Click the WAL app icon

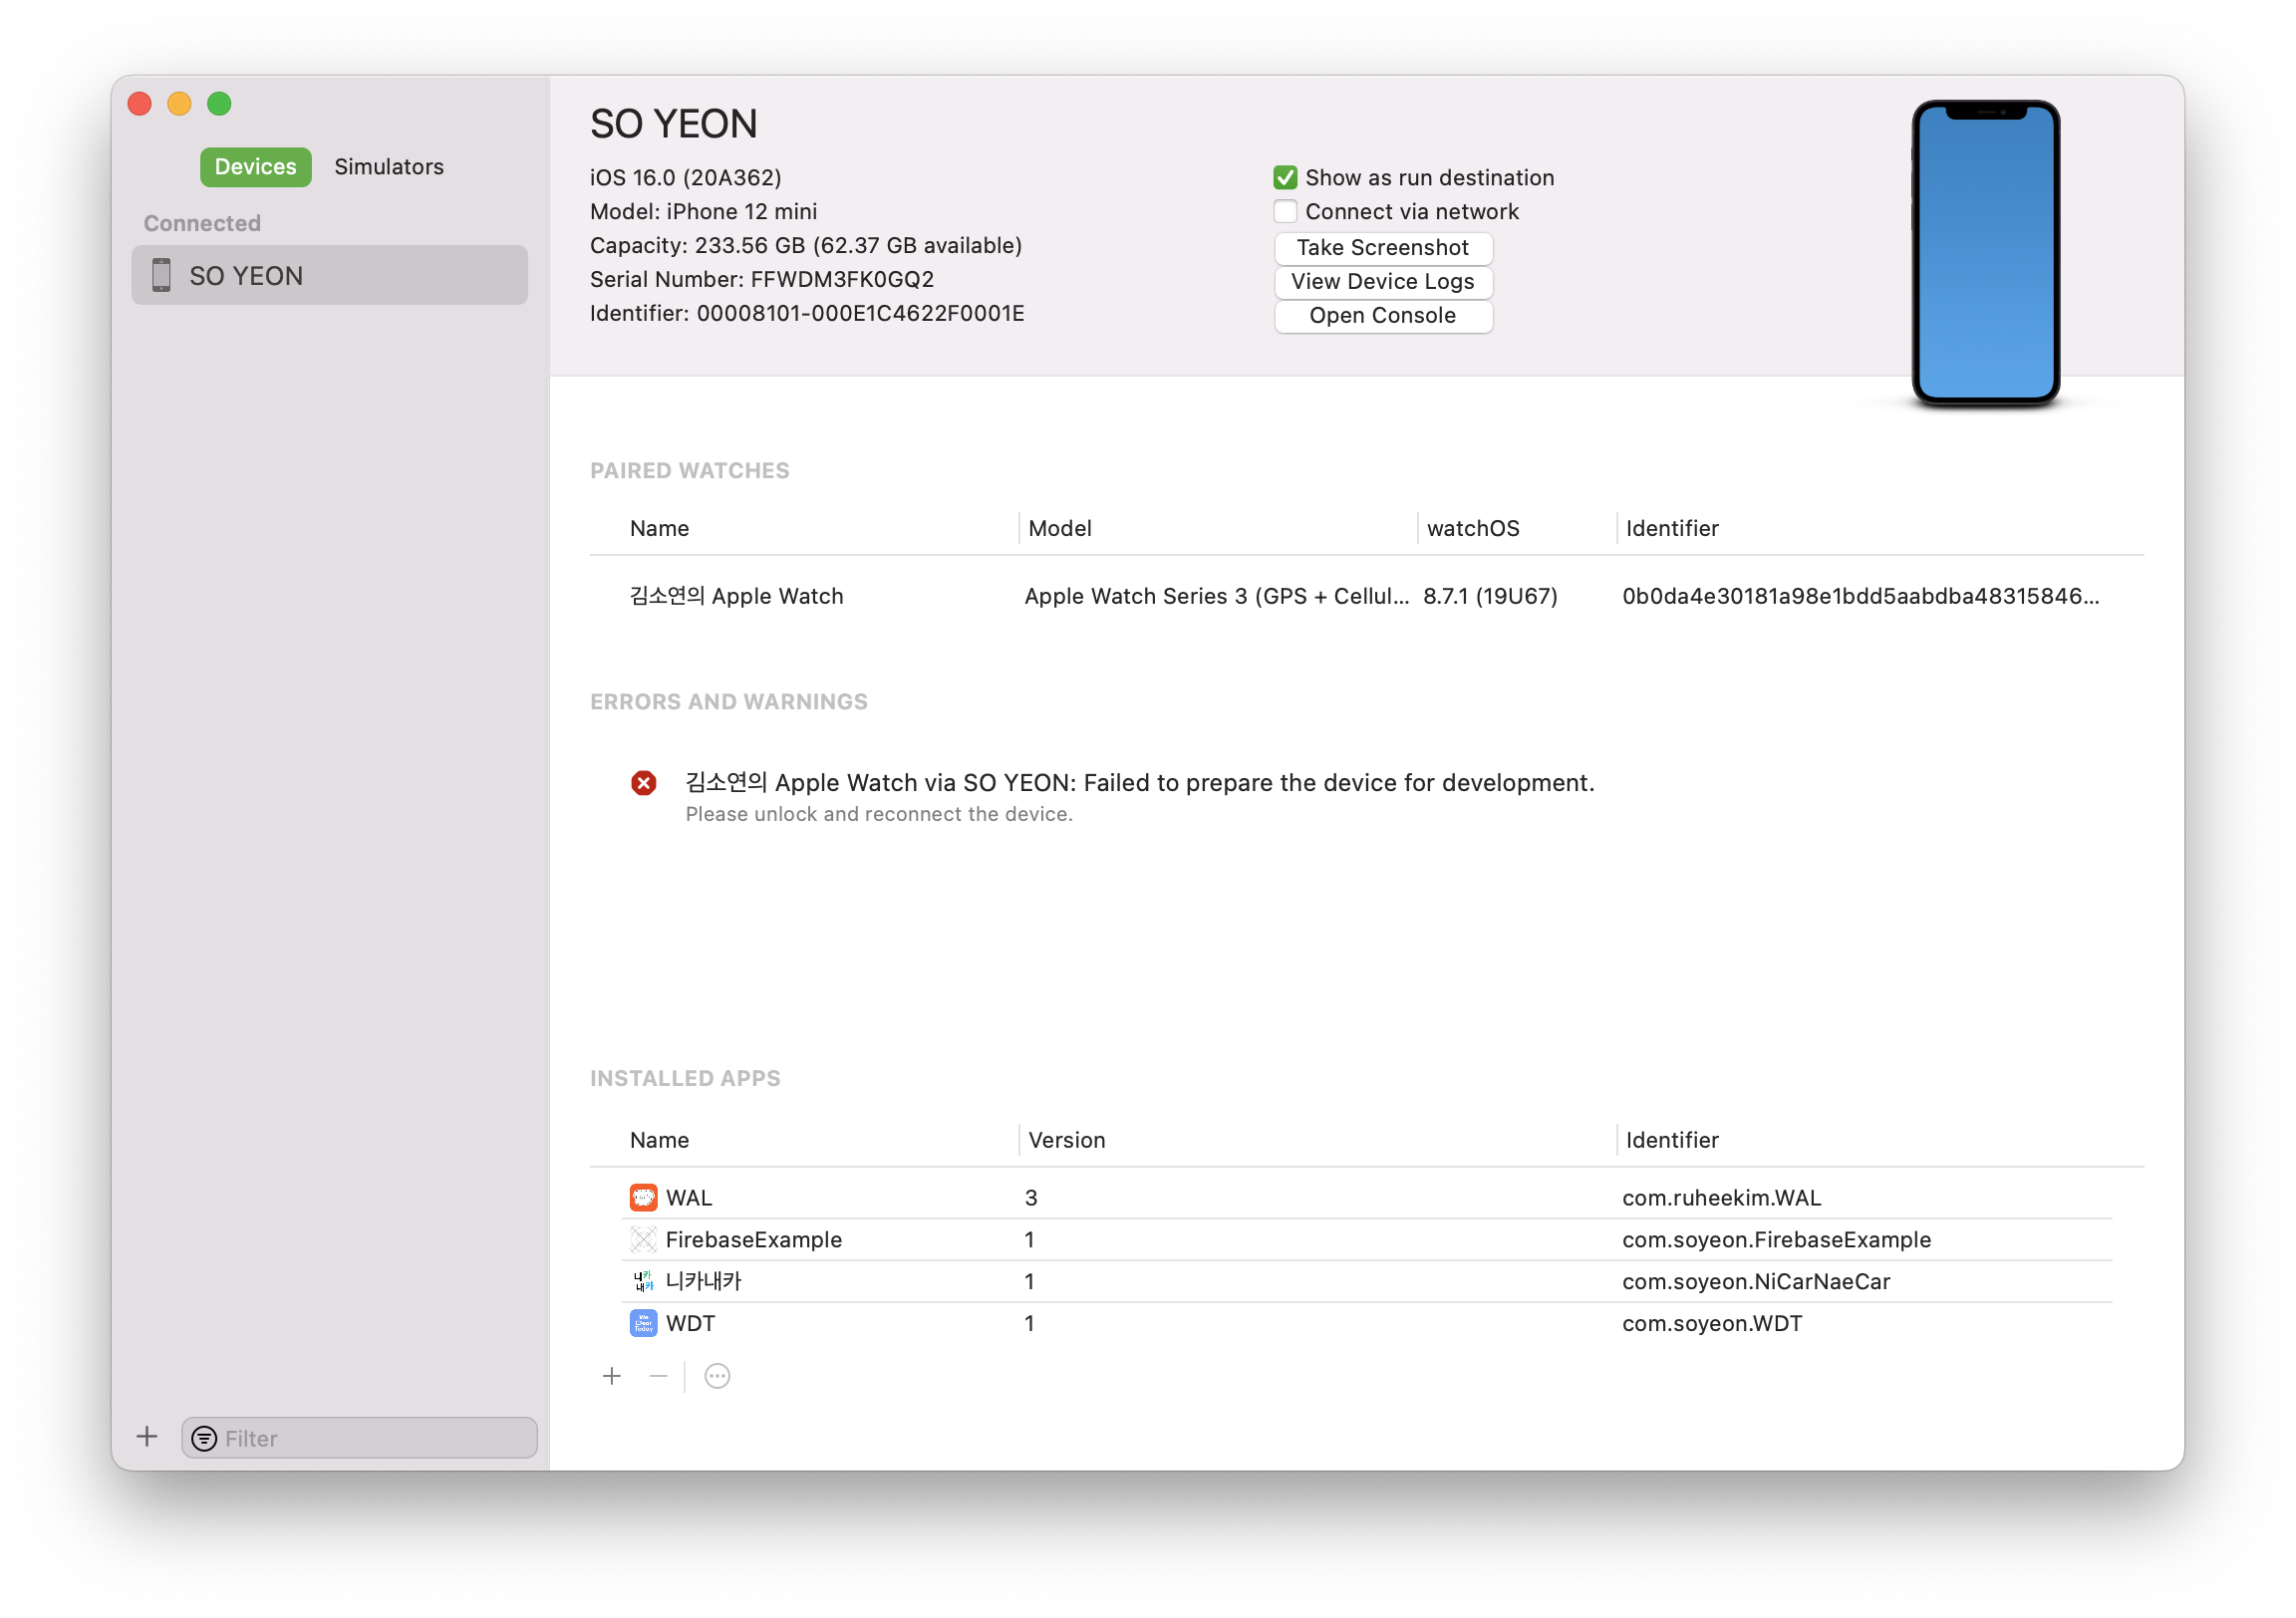pyautogui.click(x=643, y=1197)
